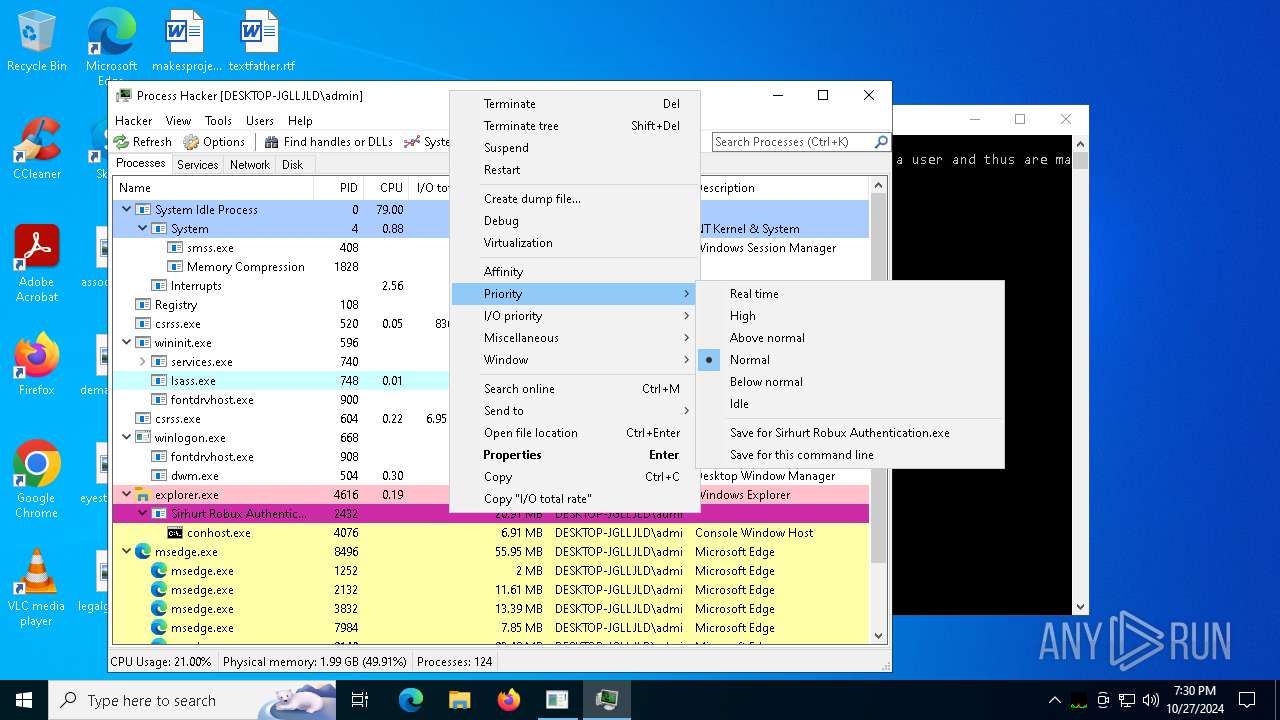
Task: Click Process Hacker taskbar icon
Action: (x=606, y=700)
